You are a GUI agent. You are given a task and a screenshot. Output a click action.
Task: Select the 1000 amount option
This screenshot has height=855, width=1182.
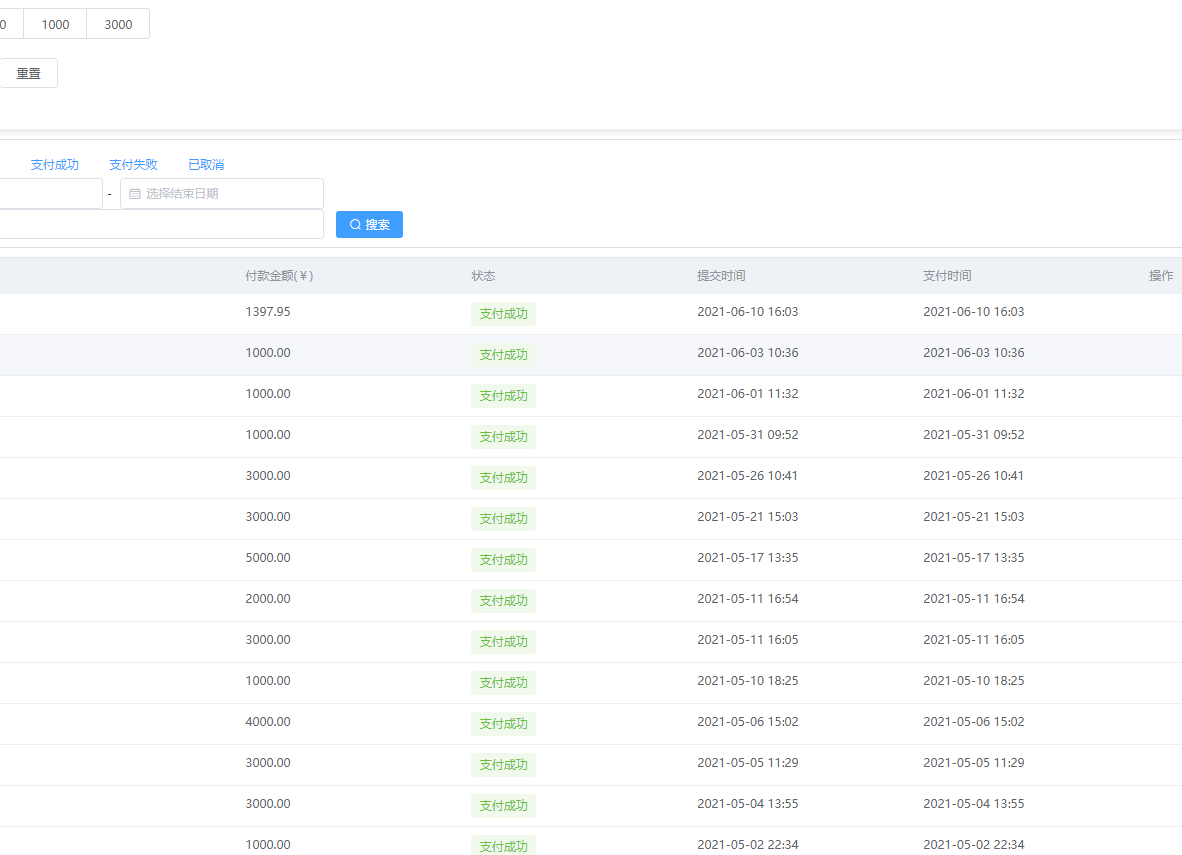click(x=55, y=24)
